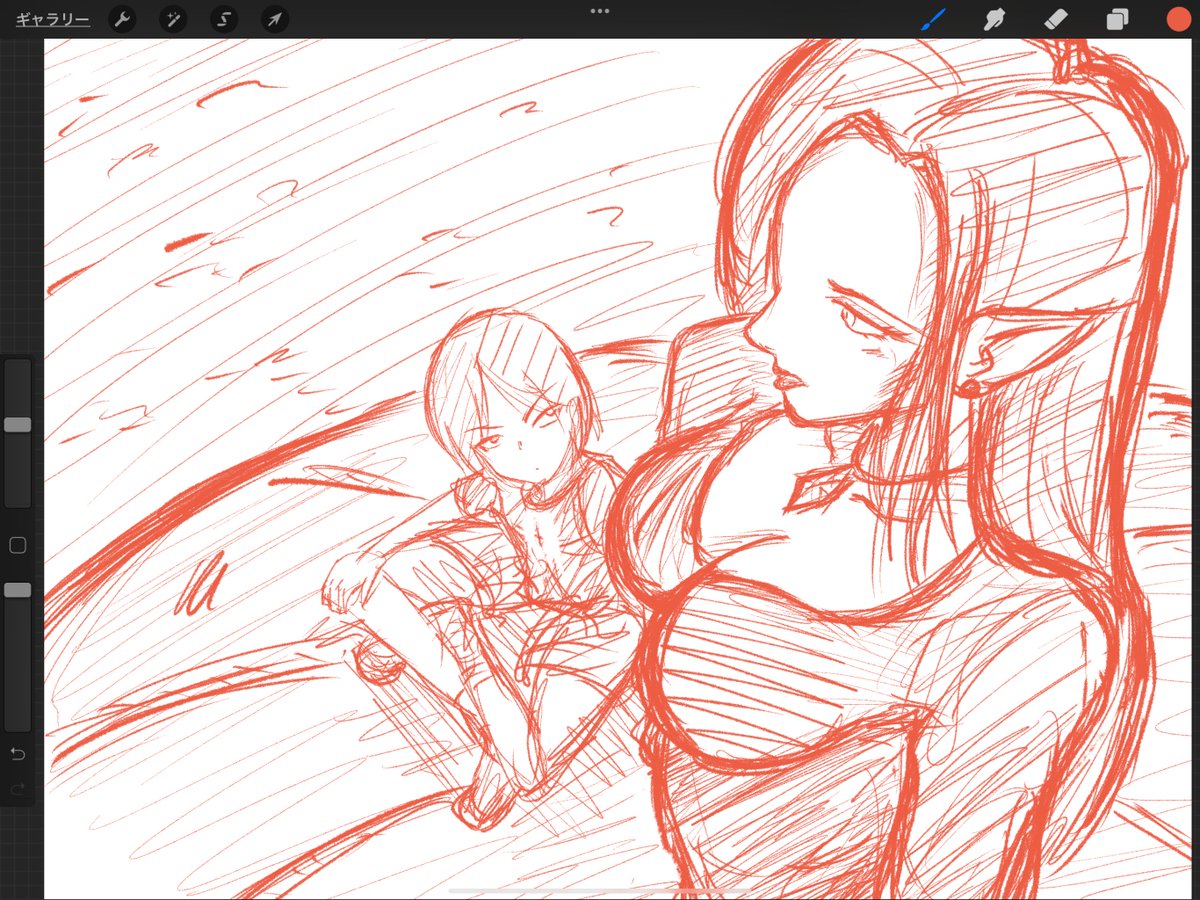This screenshot has height=900, width=1200.
Task: Activate the Selection S-shaped tool
Action: (x=224, y=19)
